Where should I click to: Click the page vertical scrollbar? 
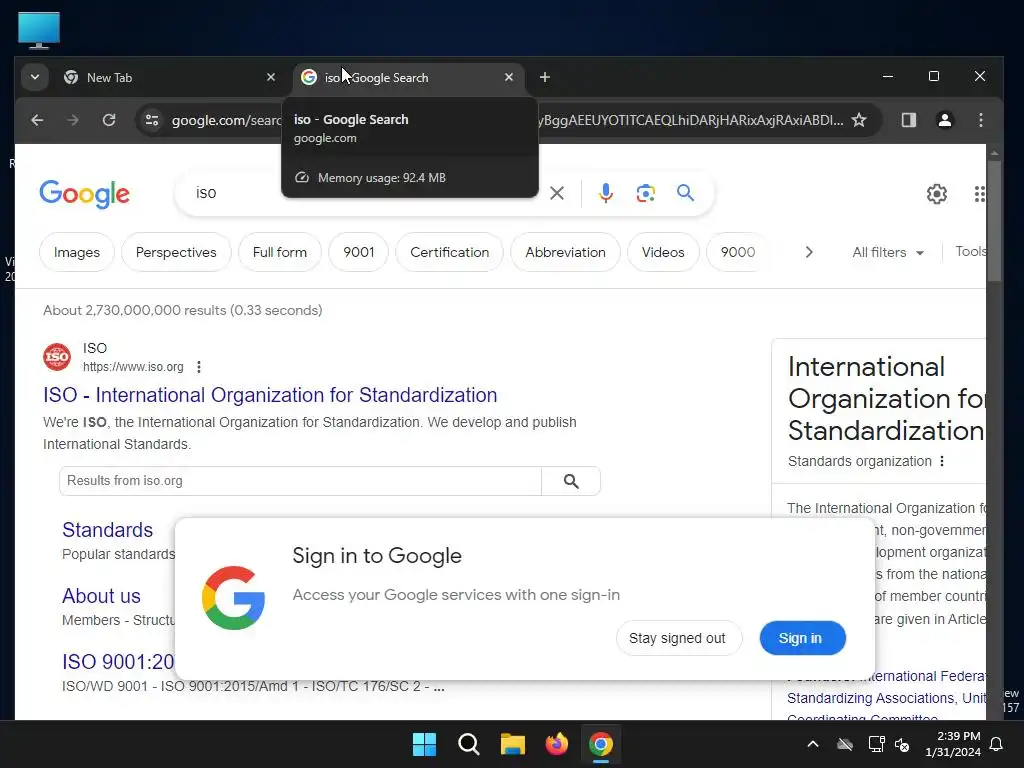point(994,222)
